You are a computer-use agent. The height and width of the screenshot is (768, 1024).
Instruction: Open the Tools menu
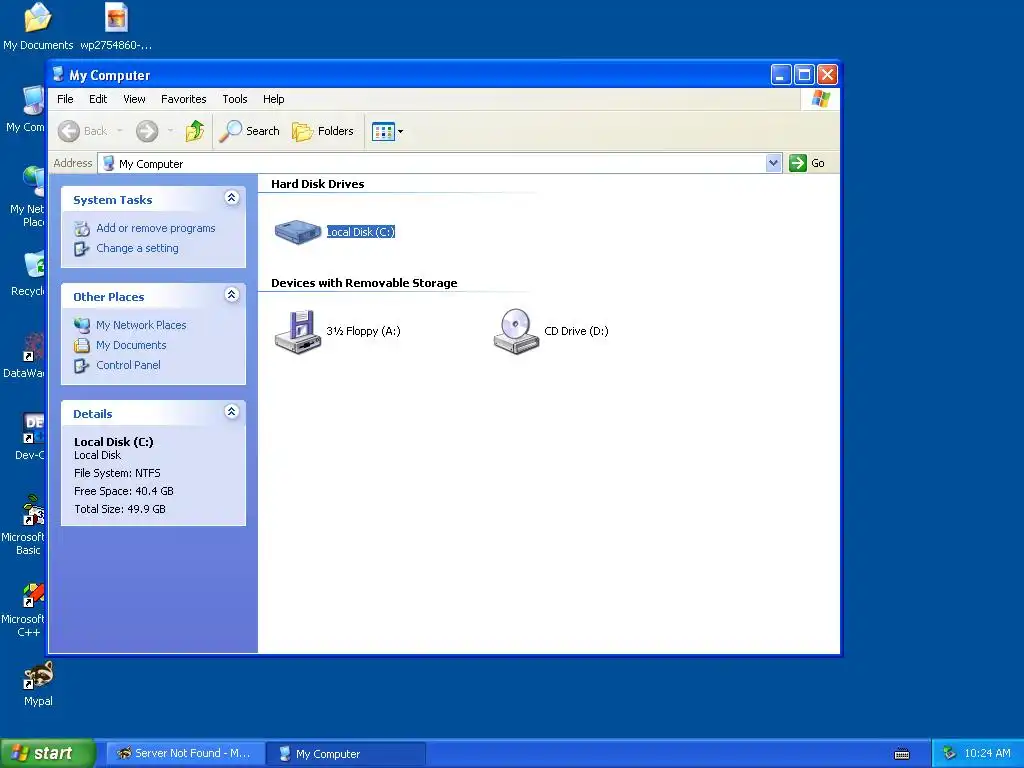234,99
